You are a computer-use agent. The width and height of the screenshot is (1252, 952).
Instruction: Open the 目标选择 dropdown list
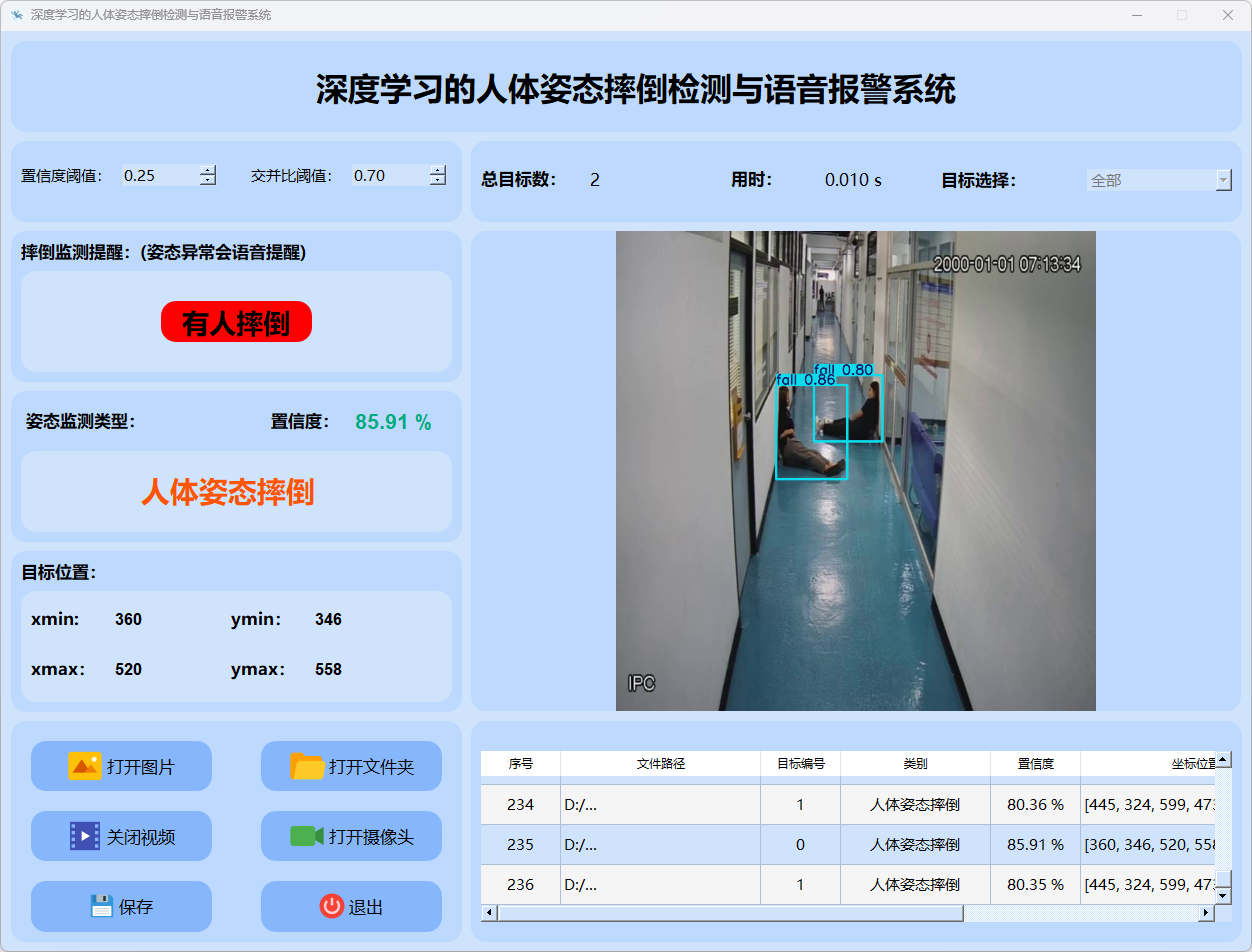click(1223, 180)
